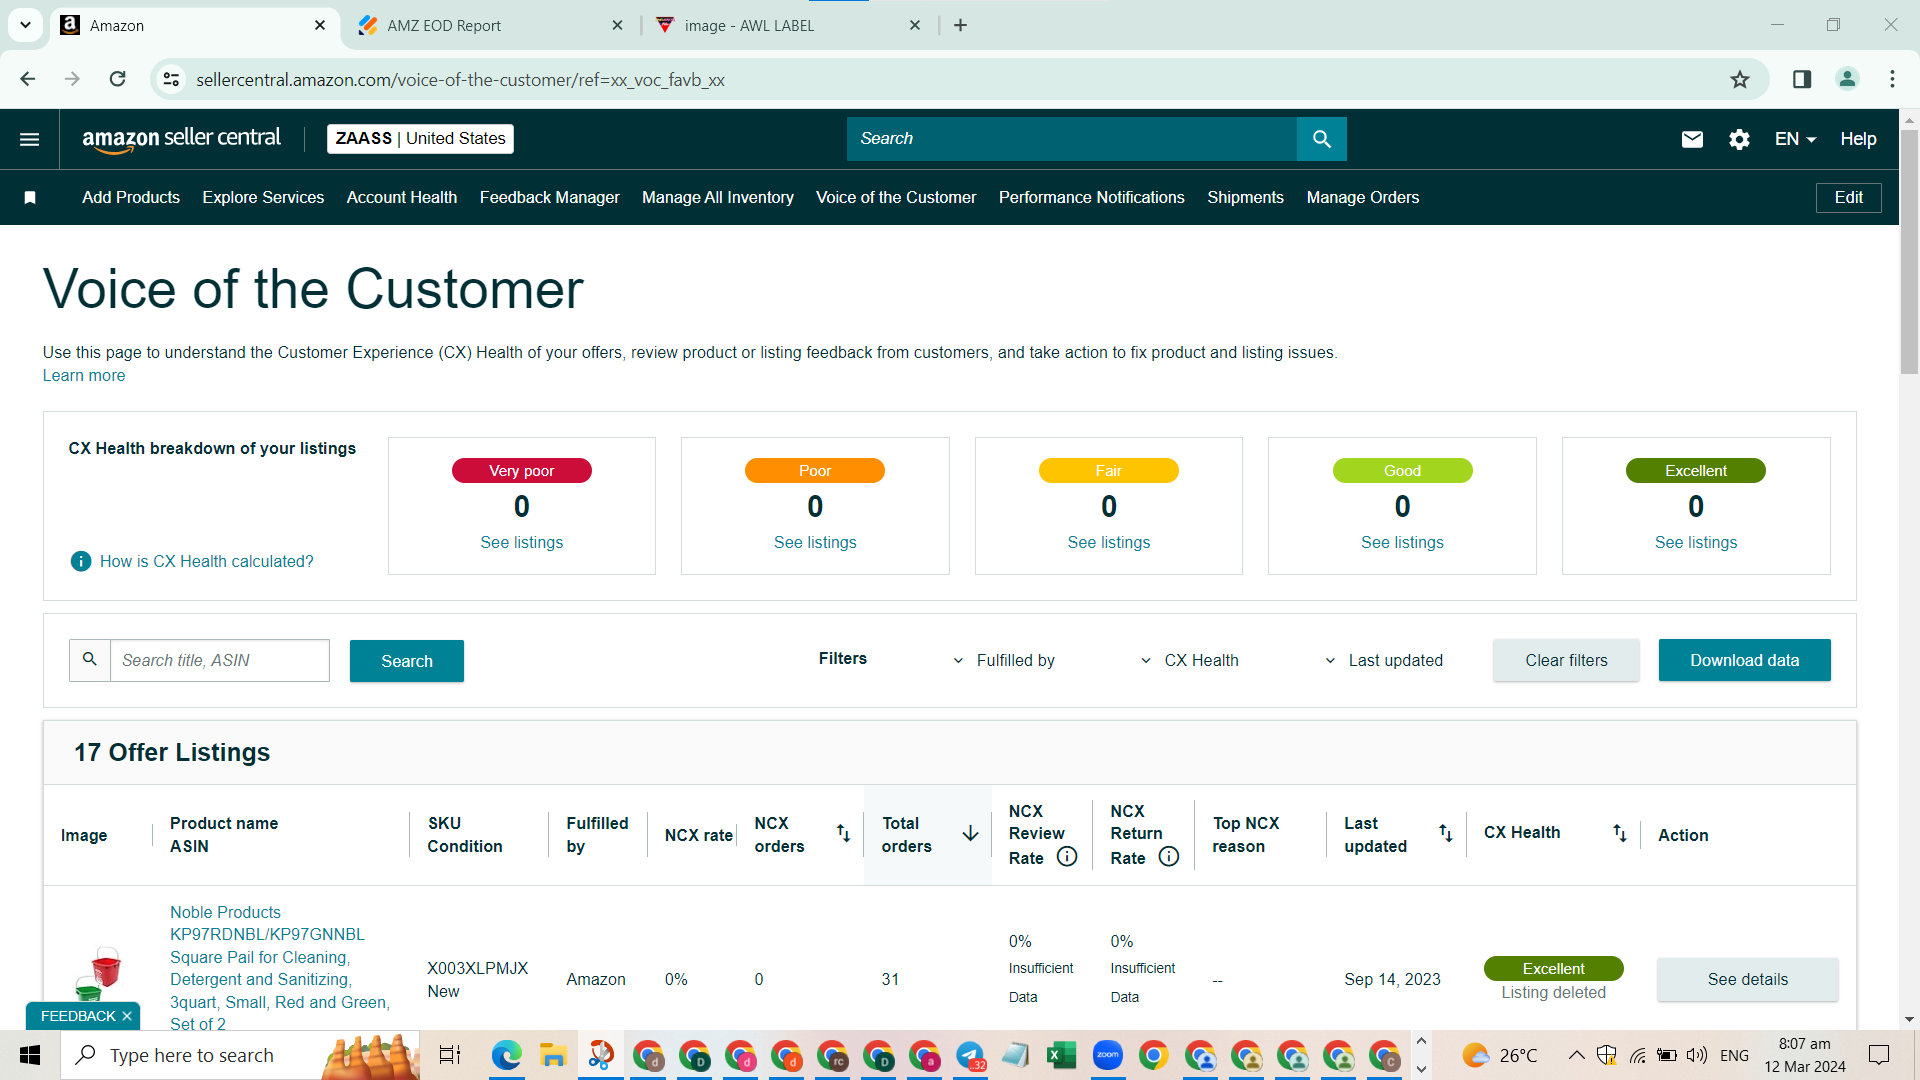Open the settings gear in header
Image resolution: width=1920 pixels, height=1080 pixels.
pos(1739,139)
